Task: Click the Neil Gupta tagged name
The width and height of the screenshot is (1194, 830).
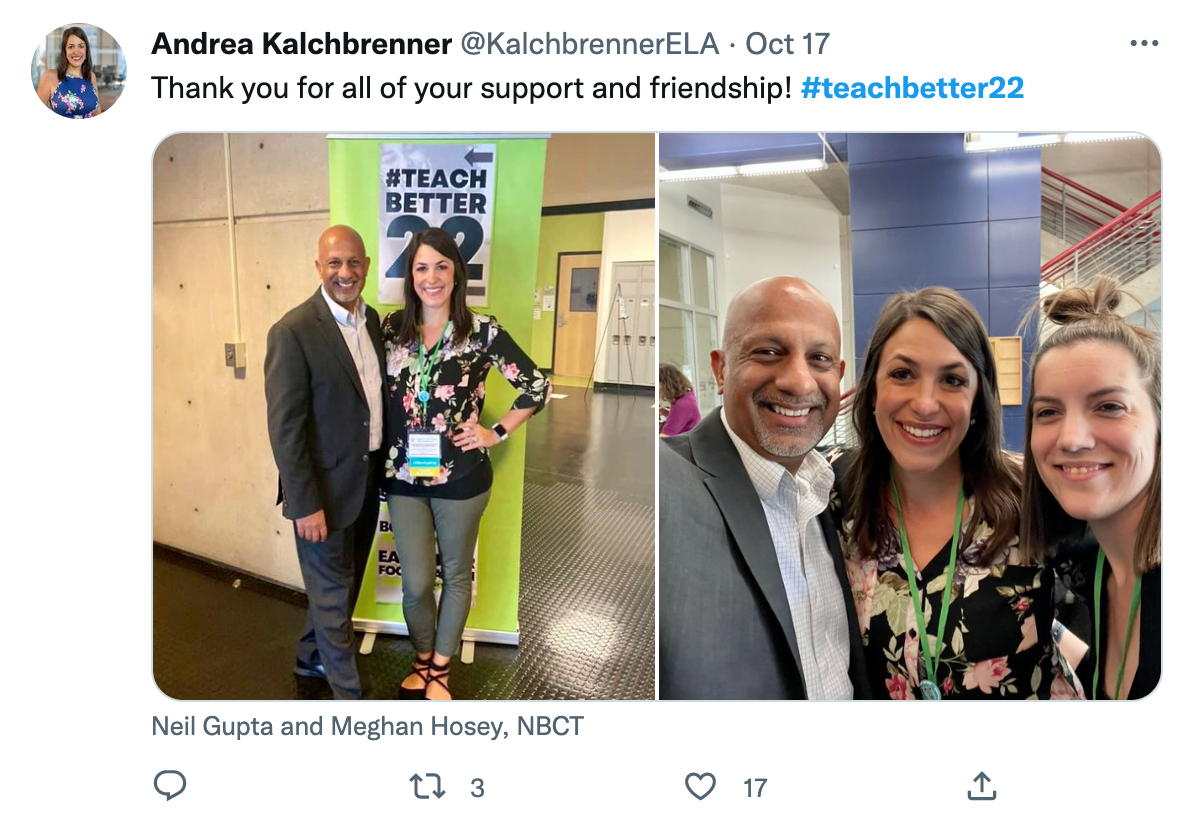Action: tap(212, 726)
